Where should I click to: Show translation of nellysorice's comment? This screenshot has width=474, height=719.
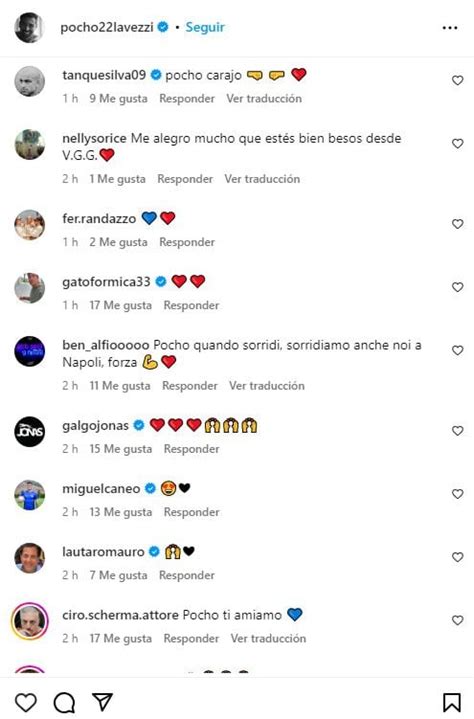[262, 178]
